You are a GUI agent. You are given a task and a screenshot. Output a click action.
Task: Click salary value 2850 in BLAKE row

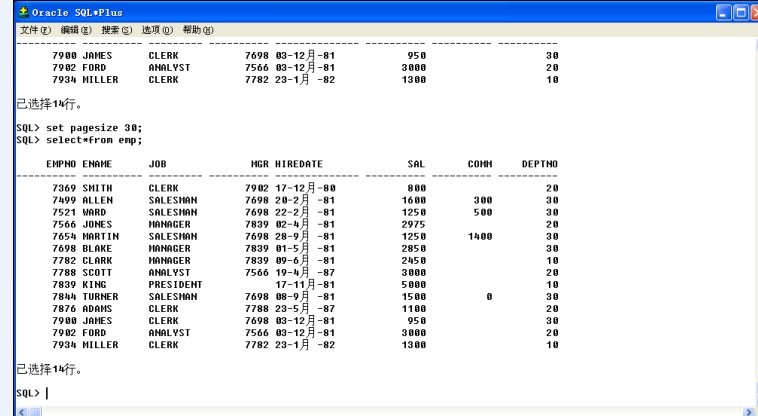[414, 248]
